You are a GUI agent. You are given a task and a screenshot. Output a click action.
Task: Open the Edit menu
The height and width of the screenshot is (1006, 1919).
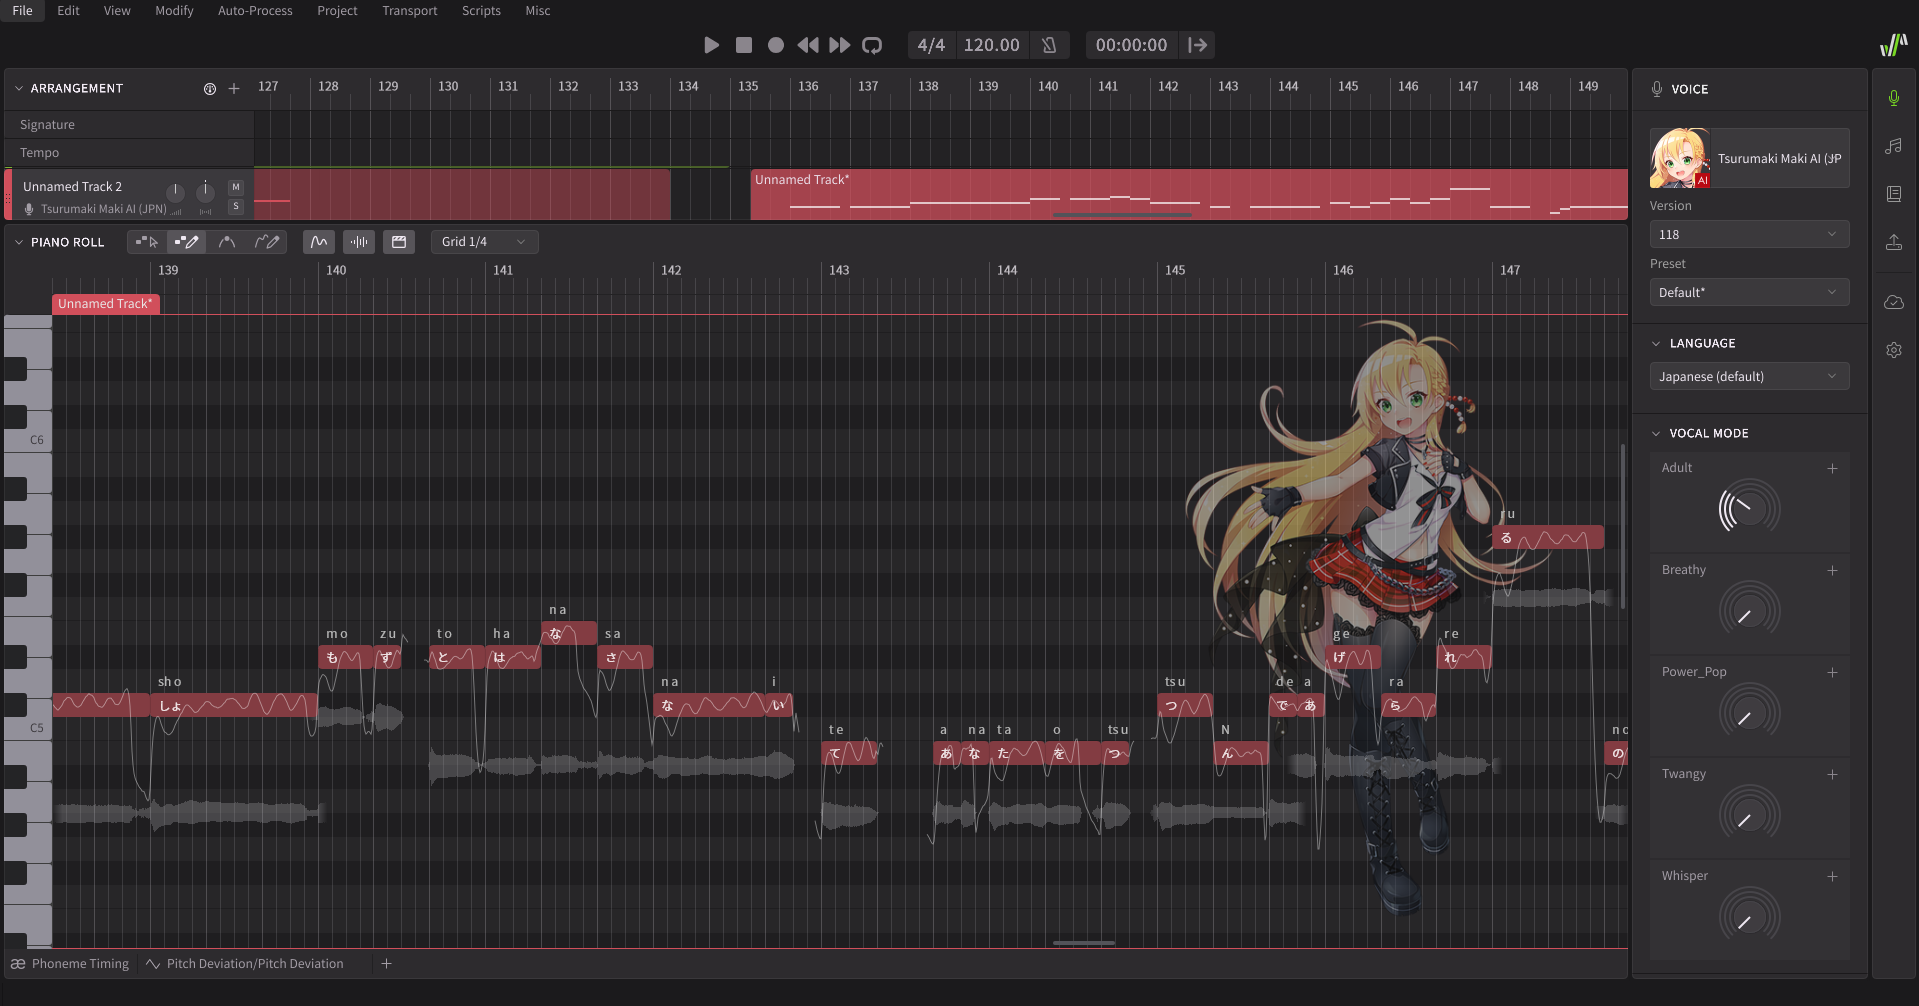[x=68, y=11]
